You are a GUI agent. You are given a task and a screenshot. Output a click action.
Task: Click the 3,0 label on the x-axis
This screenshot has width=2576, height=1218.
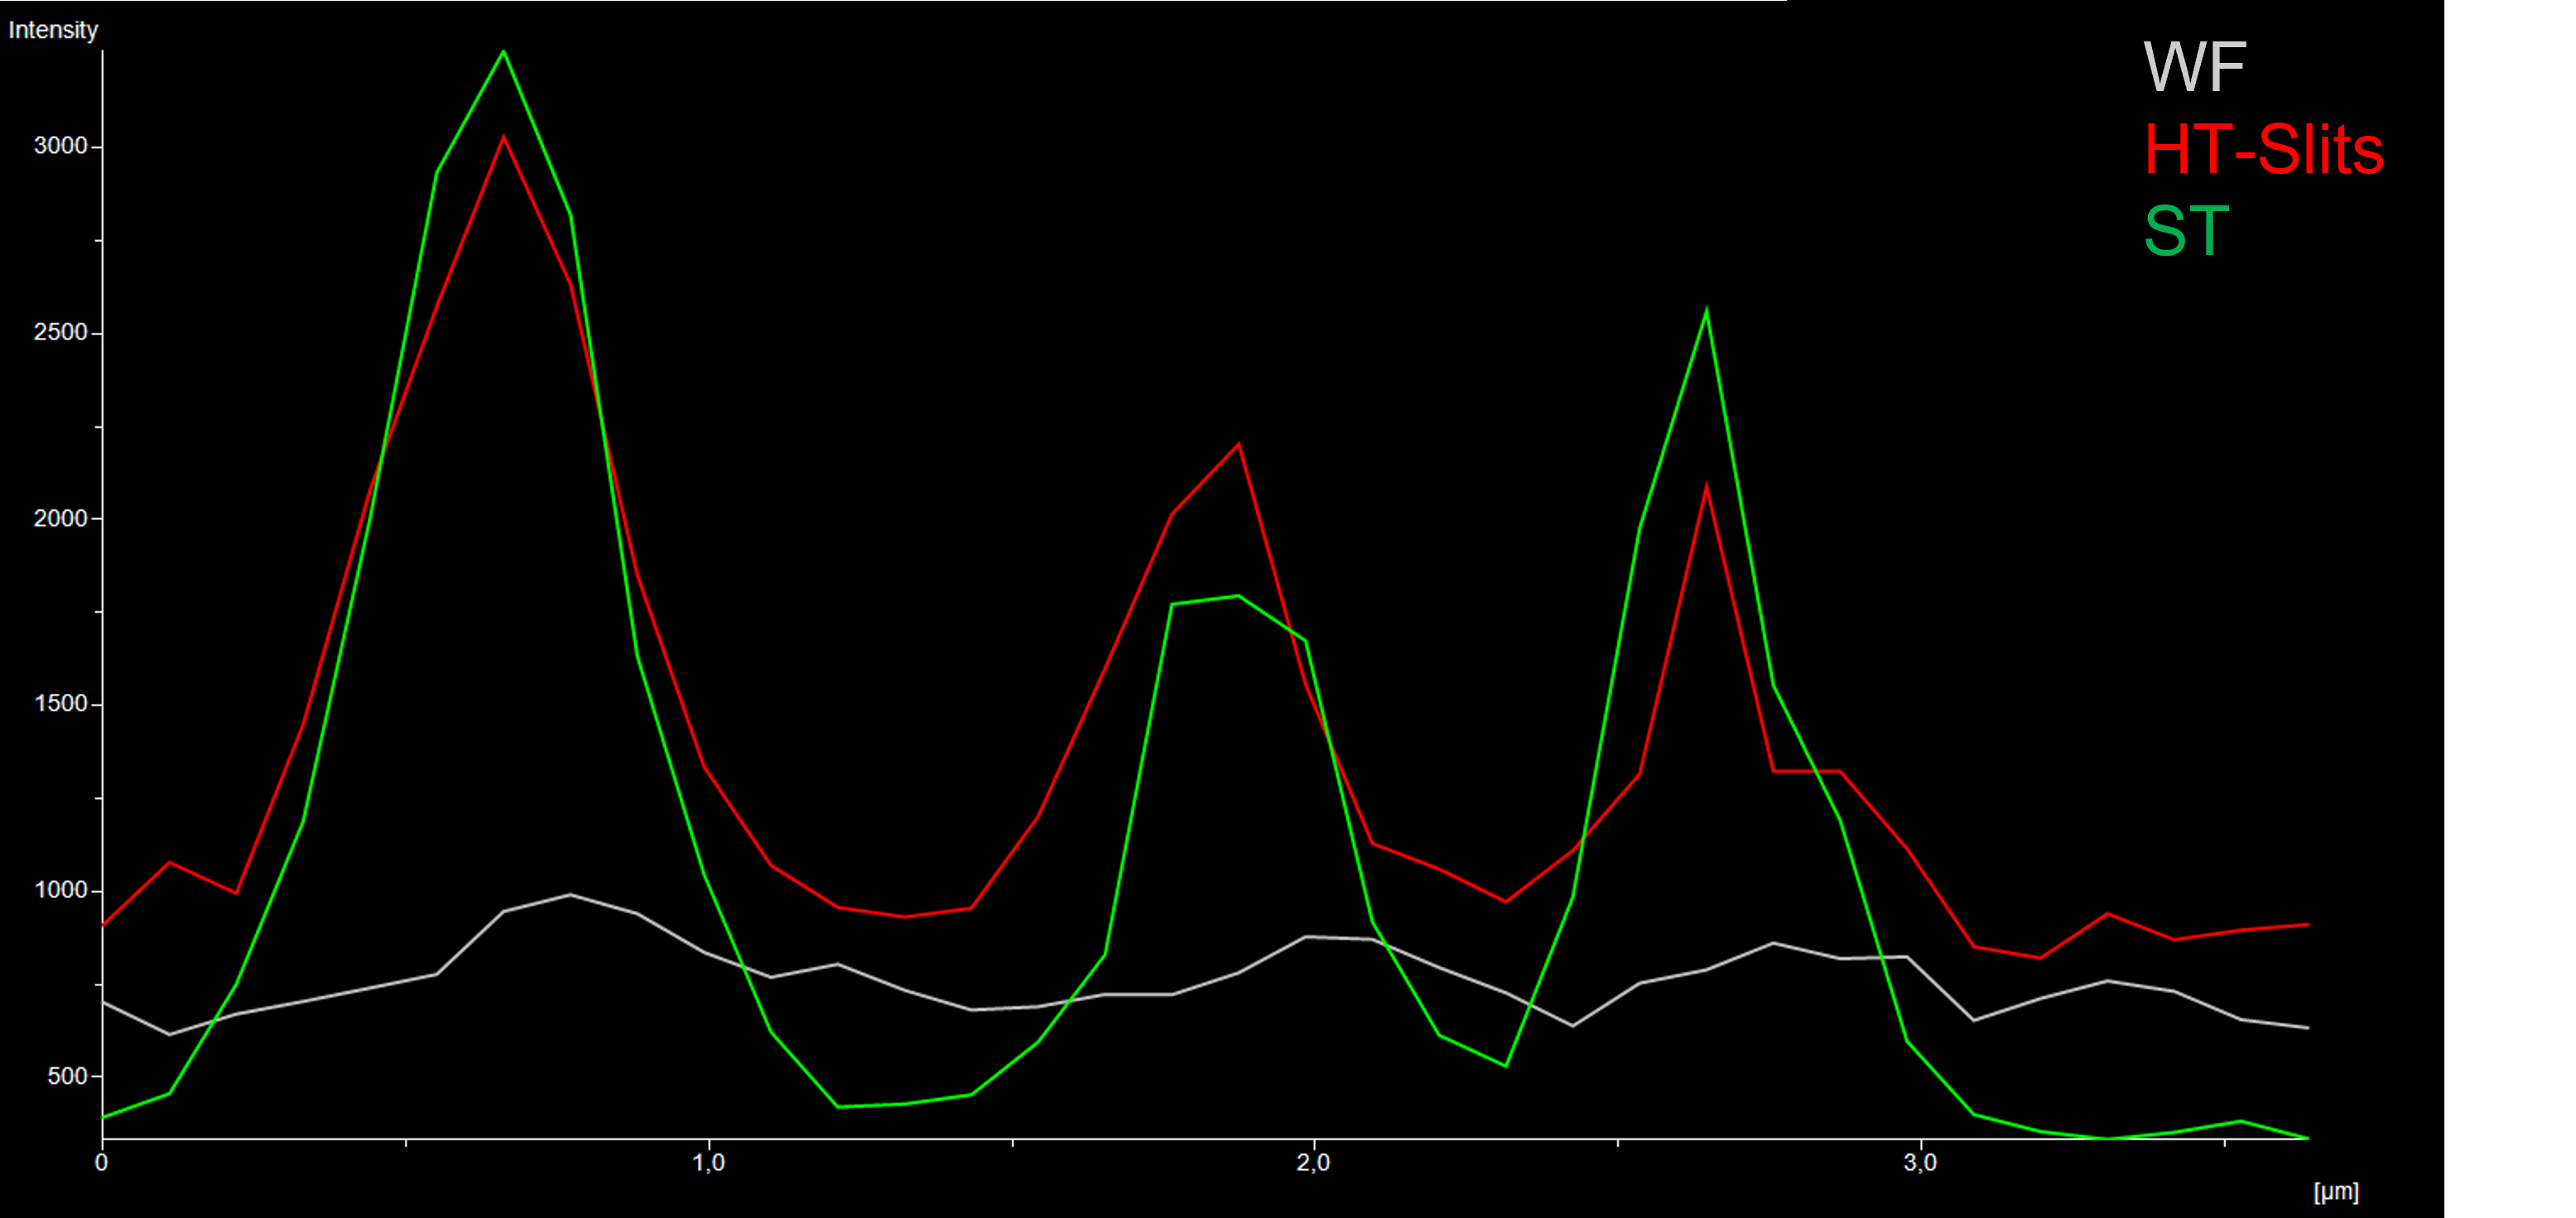[x=1920, y=1162]
